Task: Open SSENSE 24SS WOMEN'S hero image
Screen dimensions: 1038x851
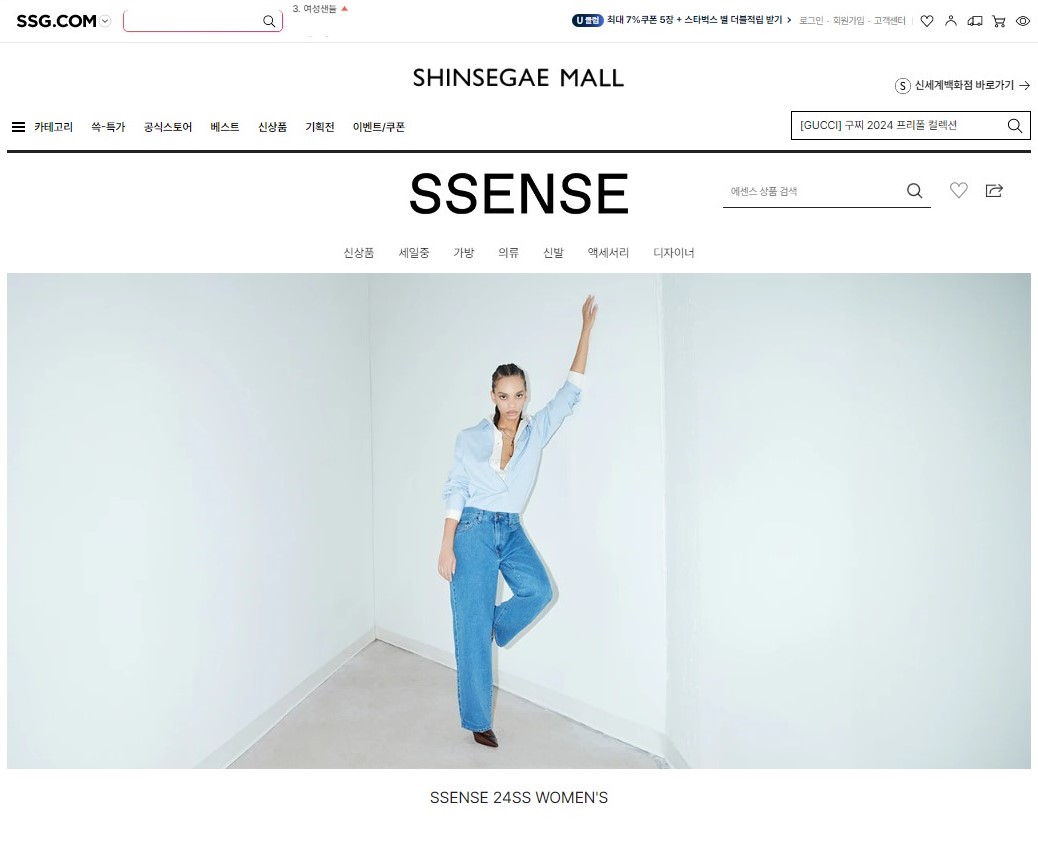Action: click(518, 521)
